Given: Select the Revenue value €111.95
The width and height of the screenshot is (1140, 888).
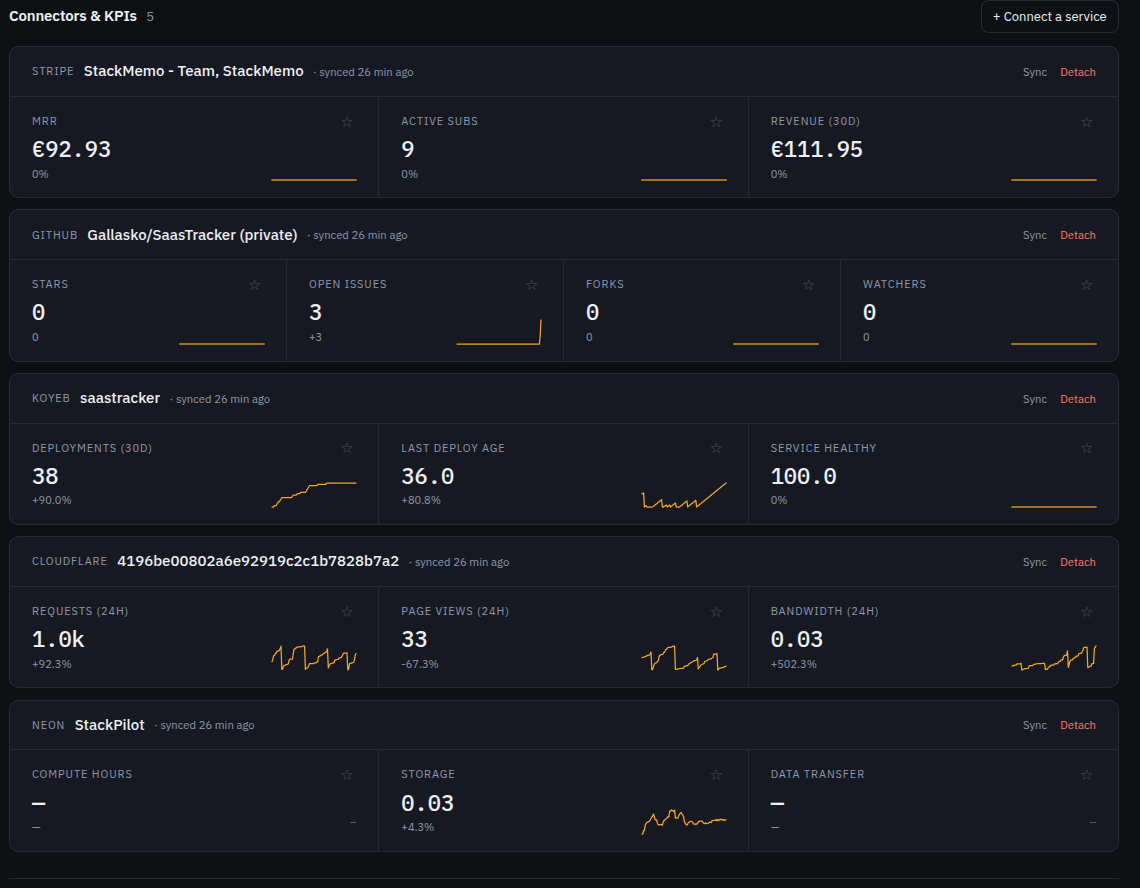Looking at the screenshot, I should (816, 149).
